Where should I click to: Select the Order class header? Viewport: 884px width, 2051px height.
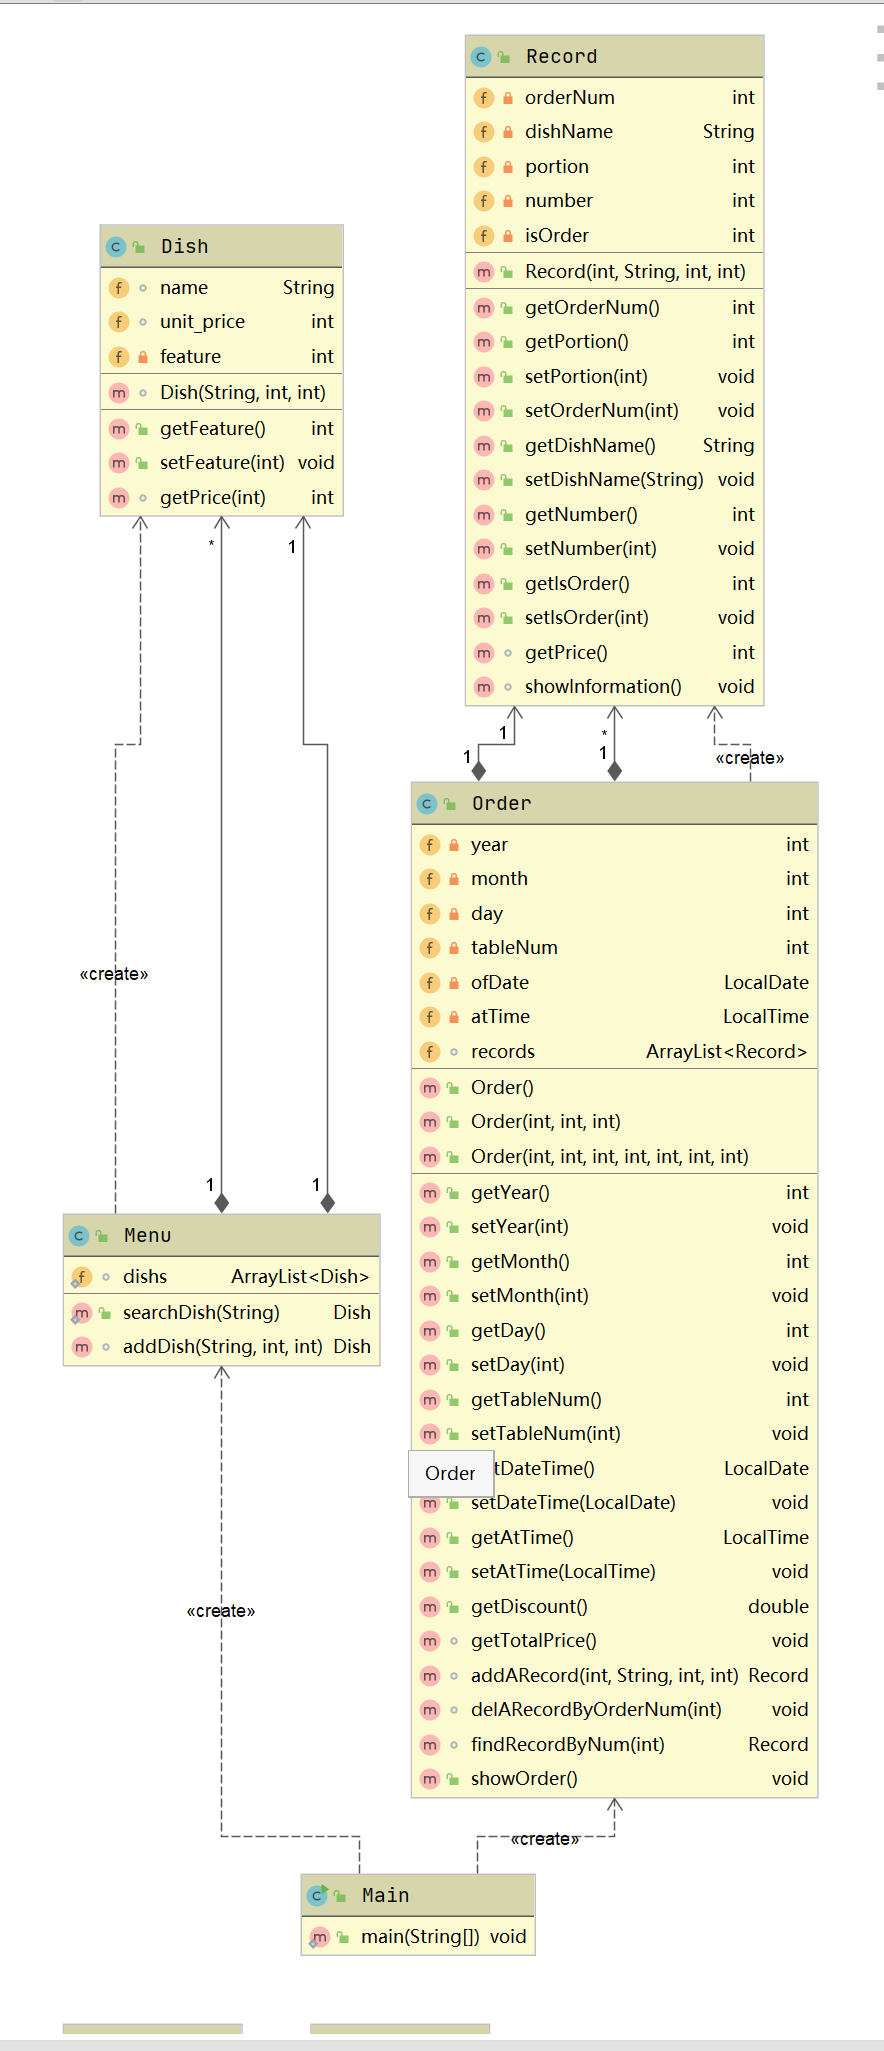[614, 804]
